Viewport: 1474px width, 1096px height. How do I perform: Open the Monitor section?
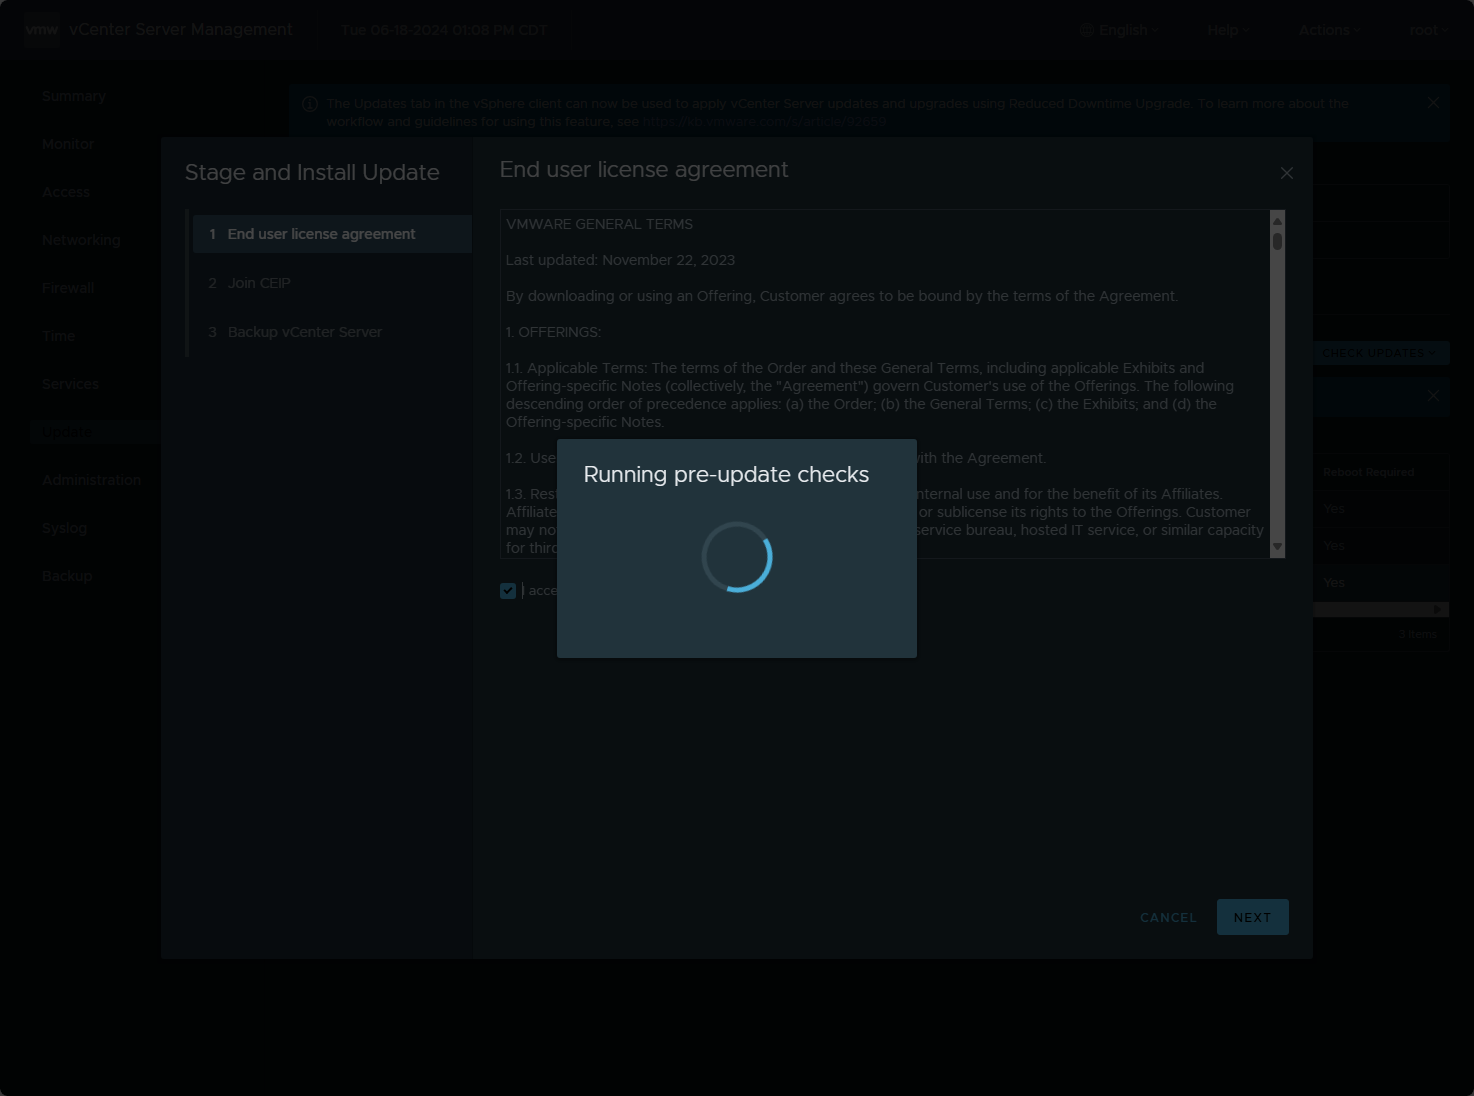(68, 144)
